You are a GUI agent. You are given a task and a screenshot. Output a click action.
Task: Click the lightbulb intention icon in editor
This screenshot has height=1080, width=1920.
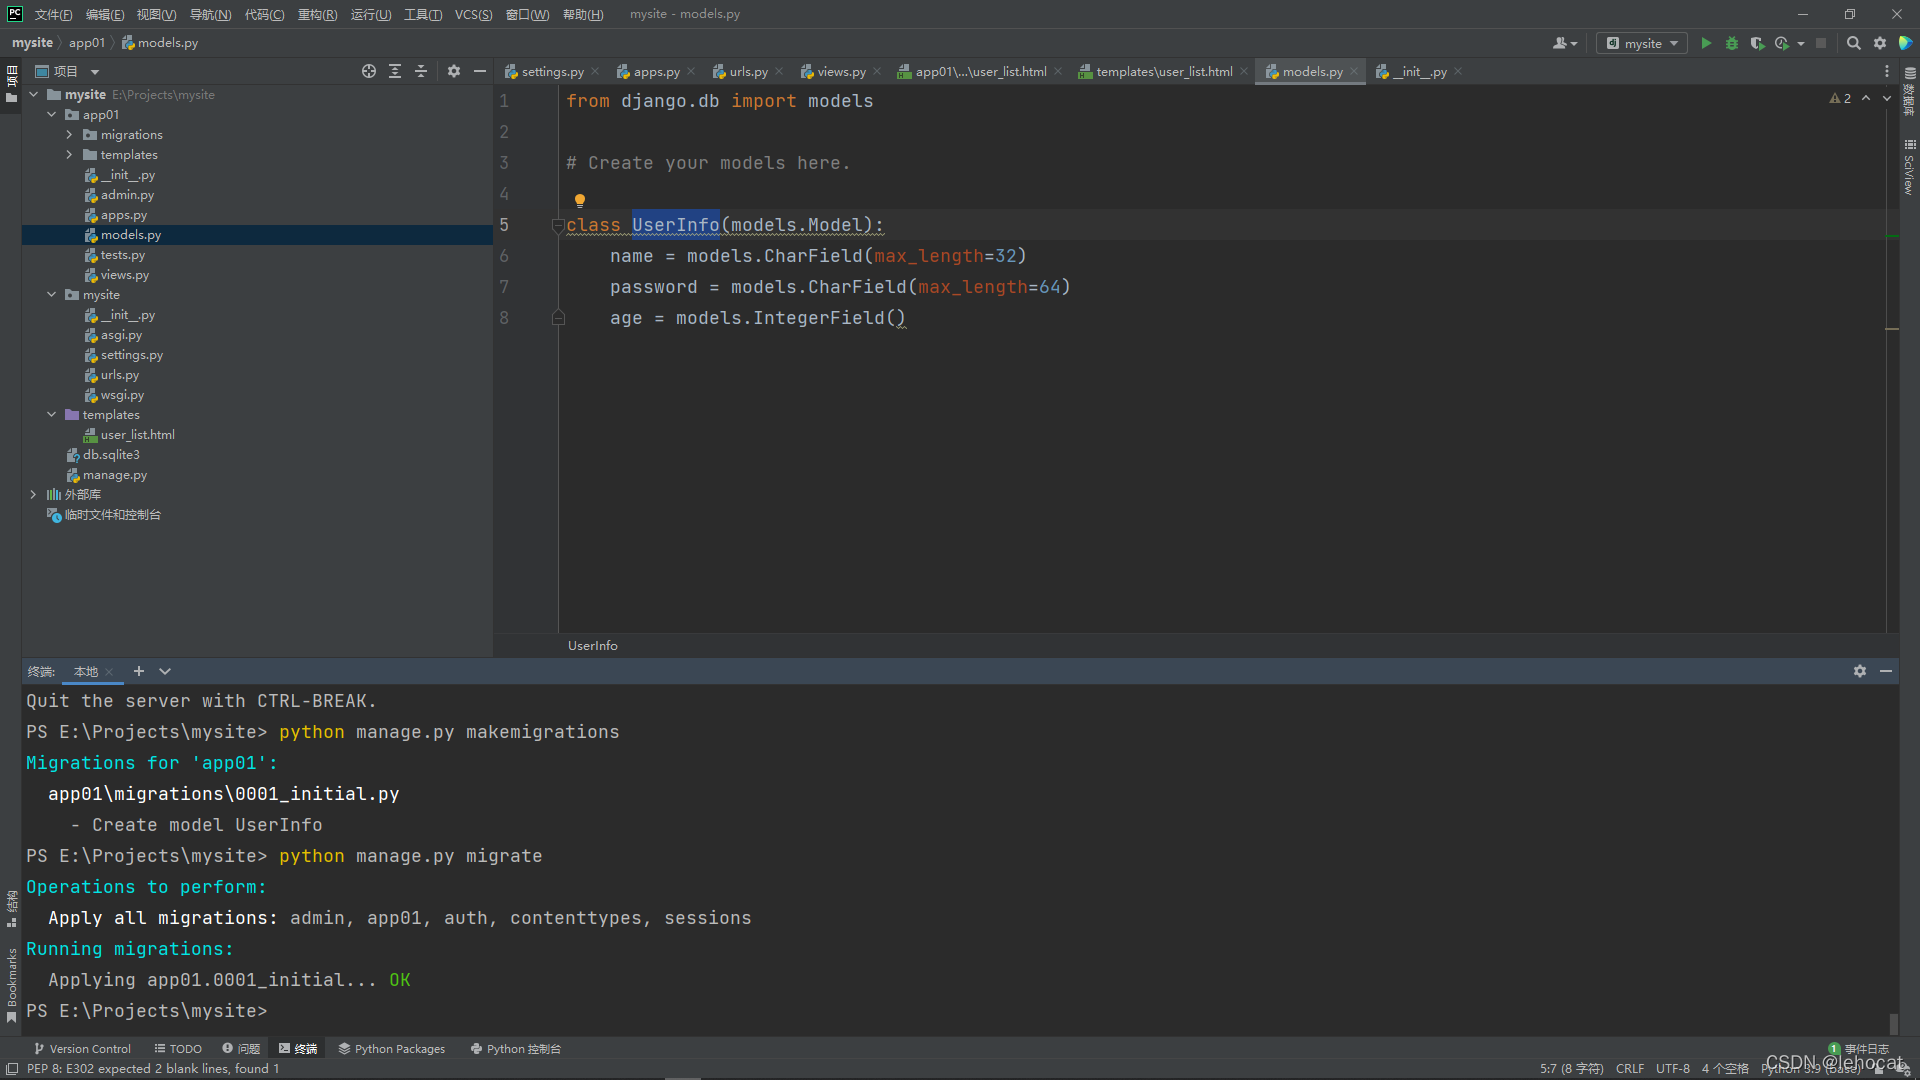point(580,200)
